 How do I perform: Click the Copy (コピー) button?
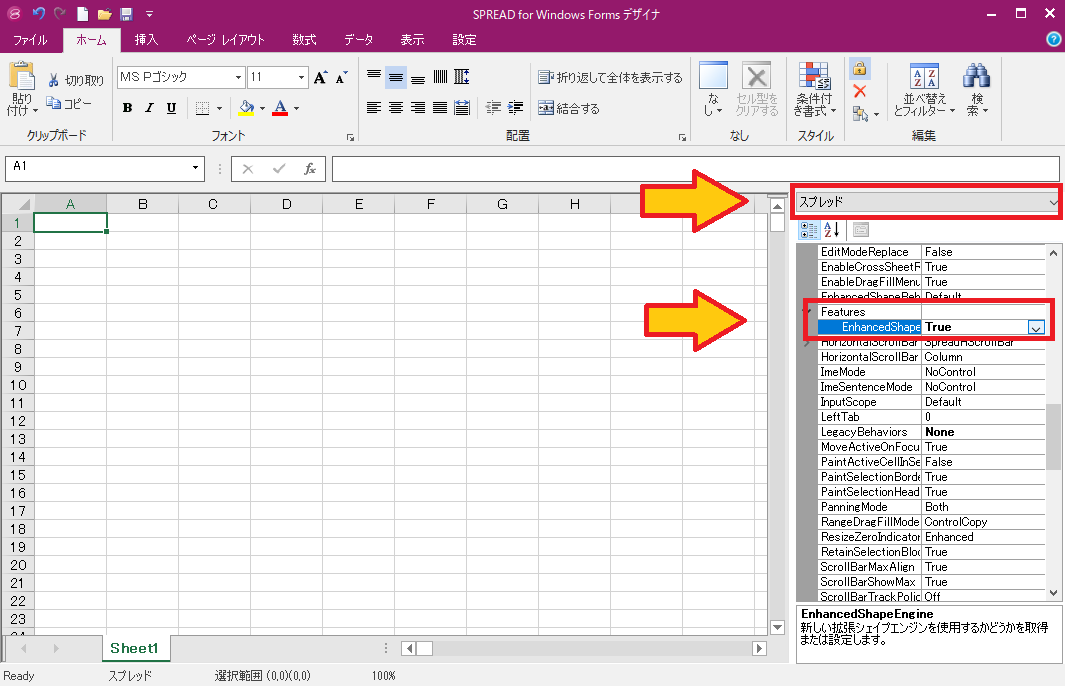(x=69, y=103)
